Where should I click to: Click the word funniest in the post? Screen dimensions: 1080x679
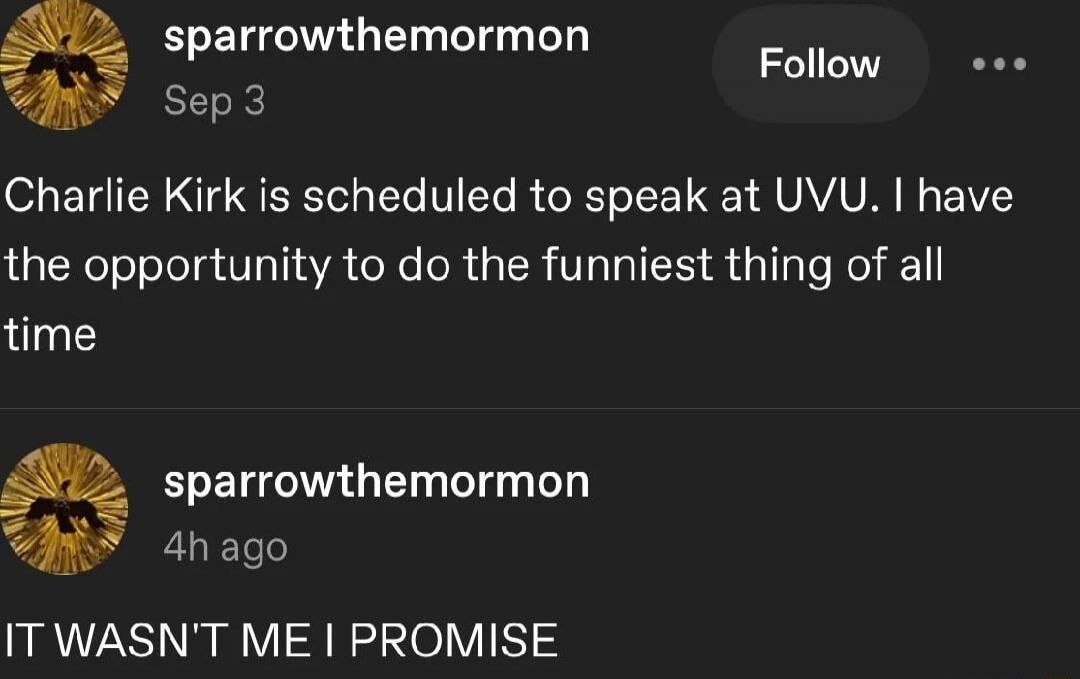coord(627,265)
